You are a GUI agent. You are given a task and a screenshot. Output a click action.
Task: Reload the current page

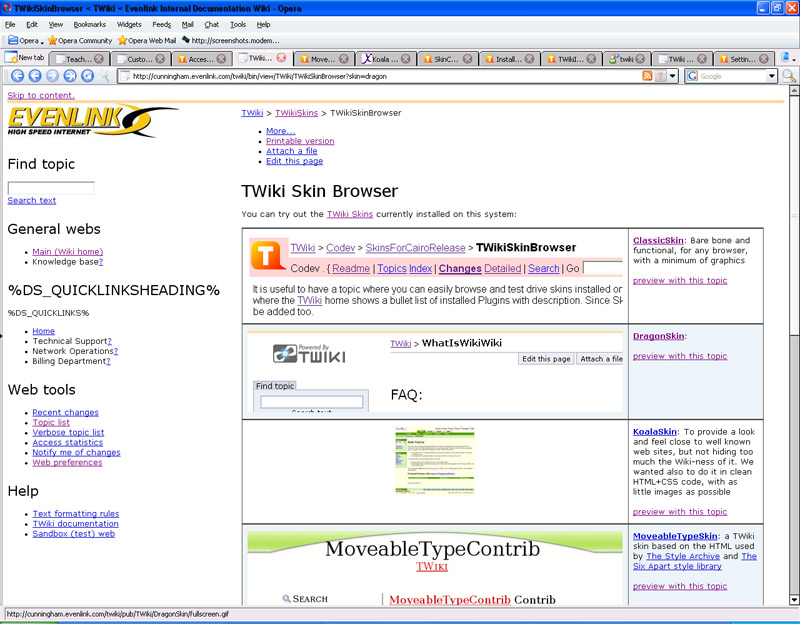(87, 76)
